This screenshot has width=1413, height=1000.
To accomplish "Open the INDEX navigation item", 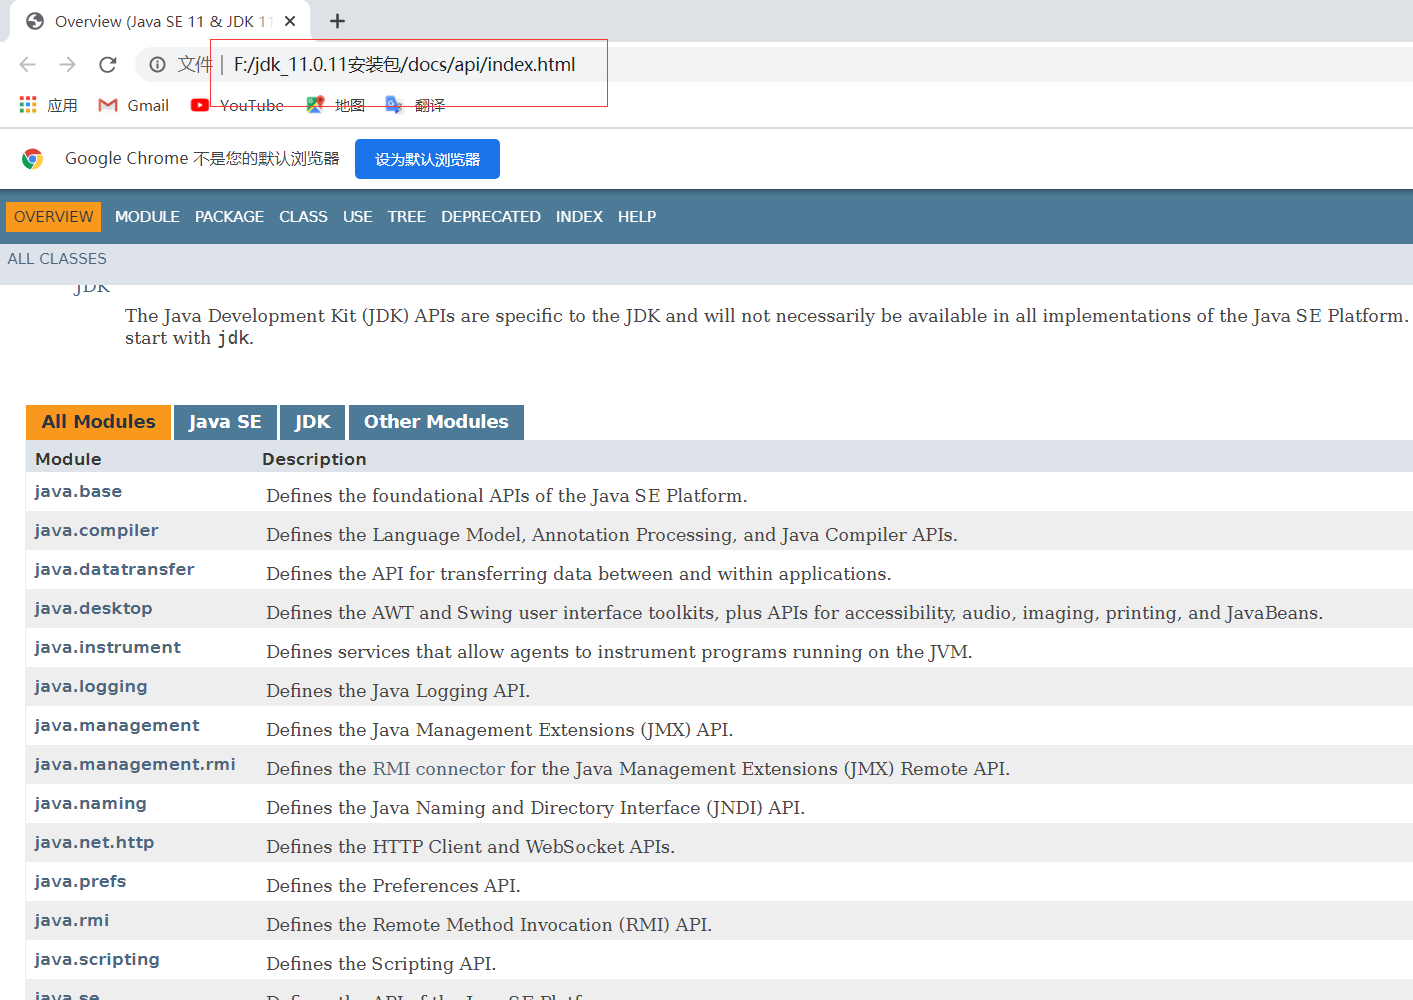I will (x=579, y=216).
